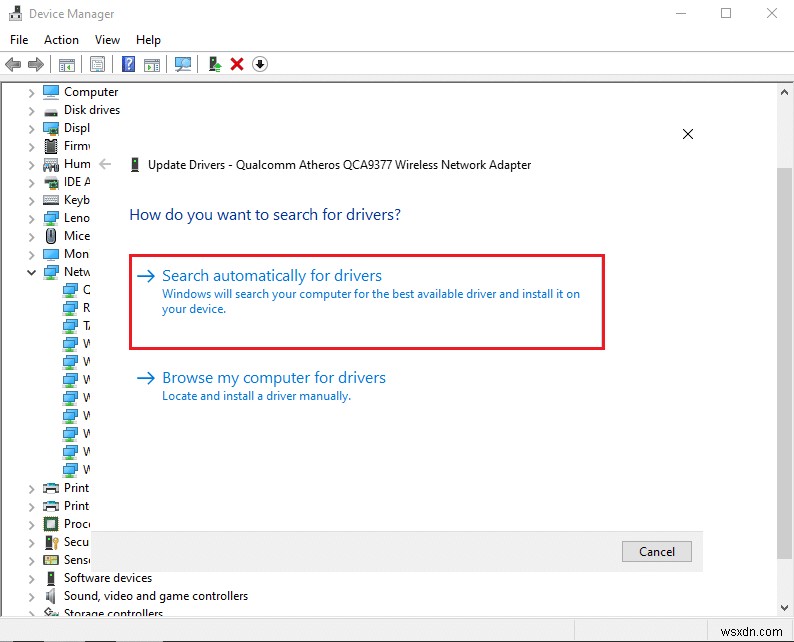The image size is (794, 642).
Task: Expand the Disk drives node chevron
Action: [x=31, y=111]
